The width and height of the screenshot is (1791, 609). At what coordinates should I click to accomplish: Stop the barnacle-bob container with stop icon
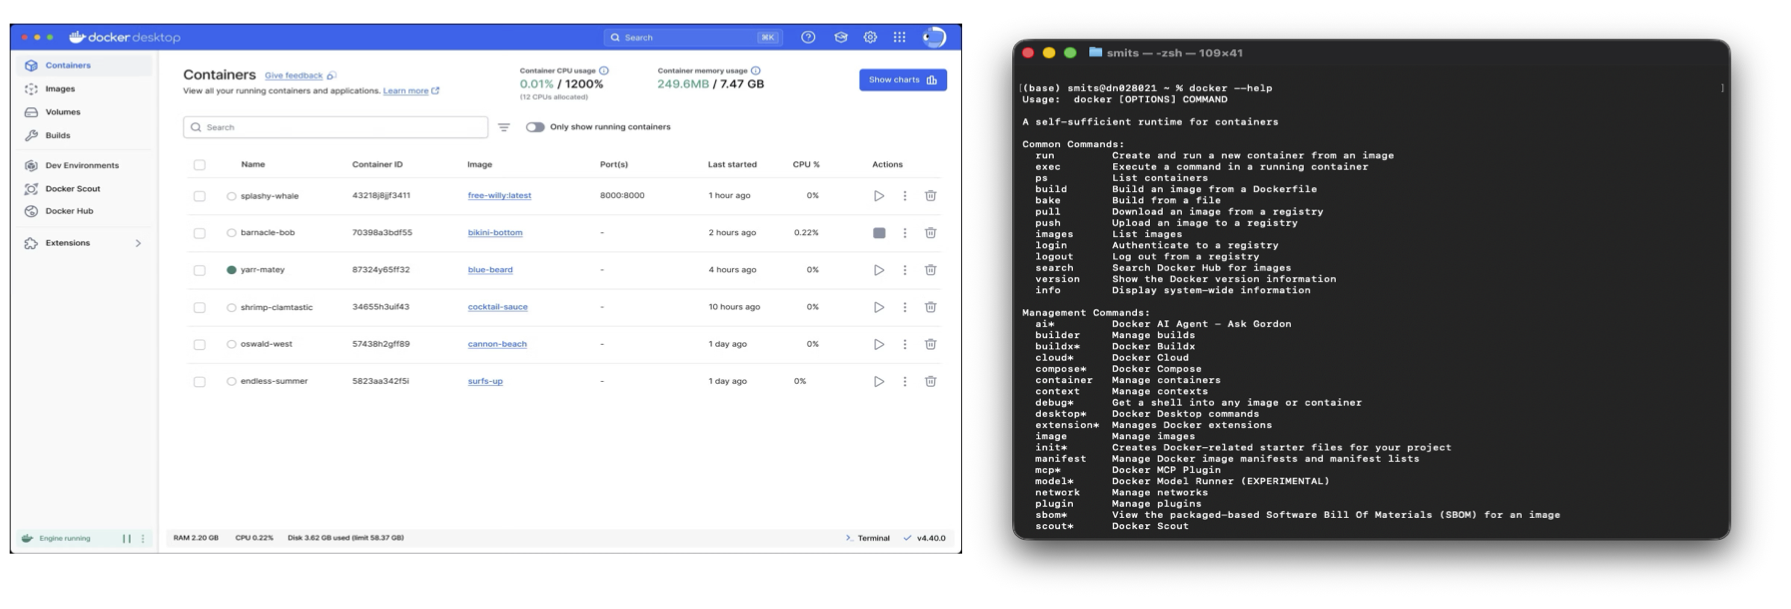click(879, 233)
